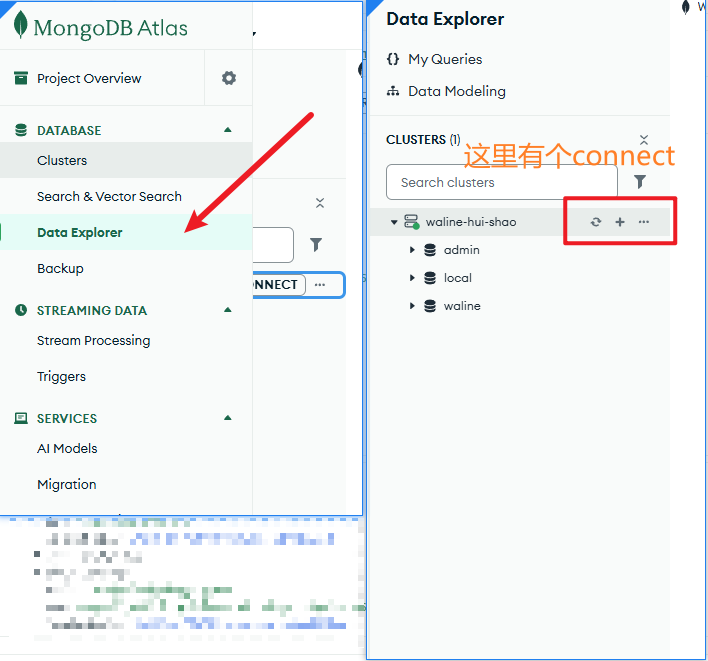Collapse the DATABASE section
The width and height of the screenshot is (708, 661).
pos(228,130)
